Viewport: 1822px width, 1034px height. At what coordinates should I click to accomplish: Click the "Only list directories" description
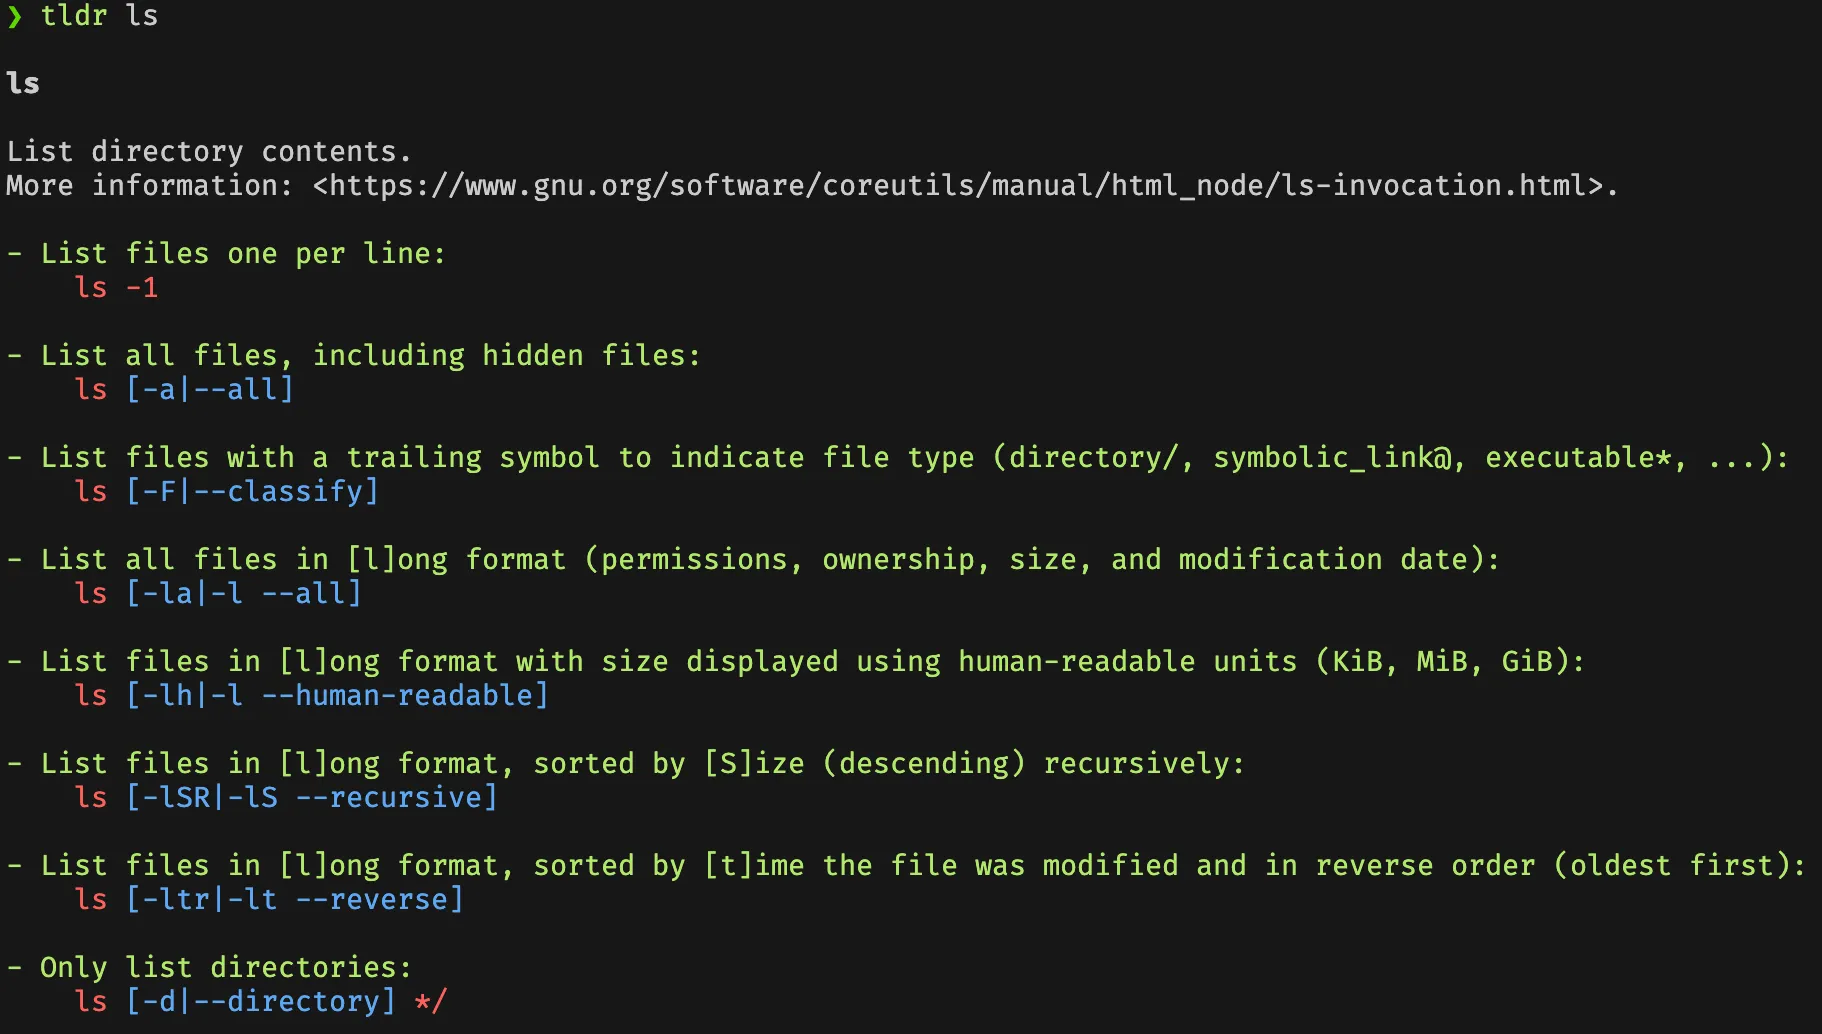pos(225,968)
